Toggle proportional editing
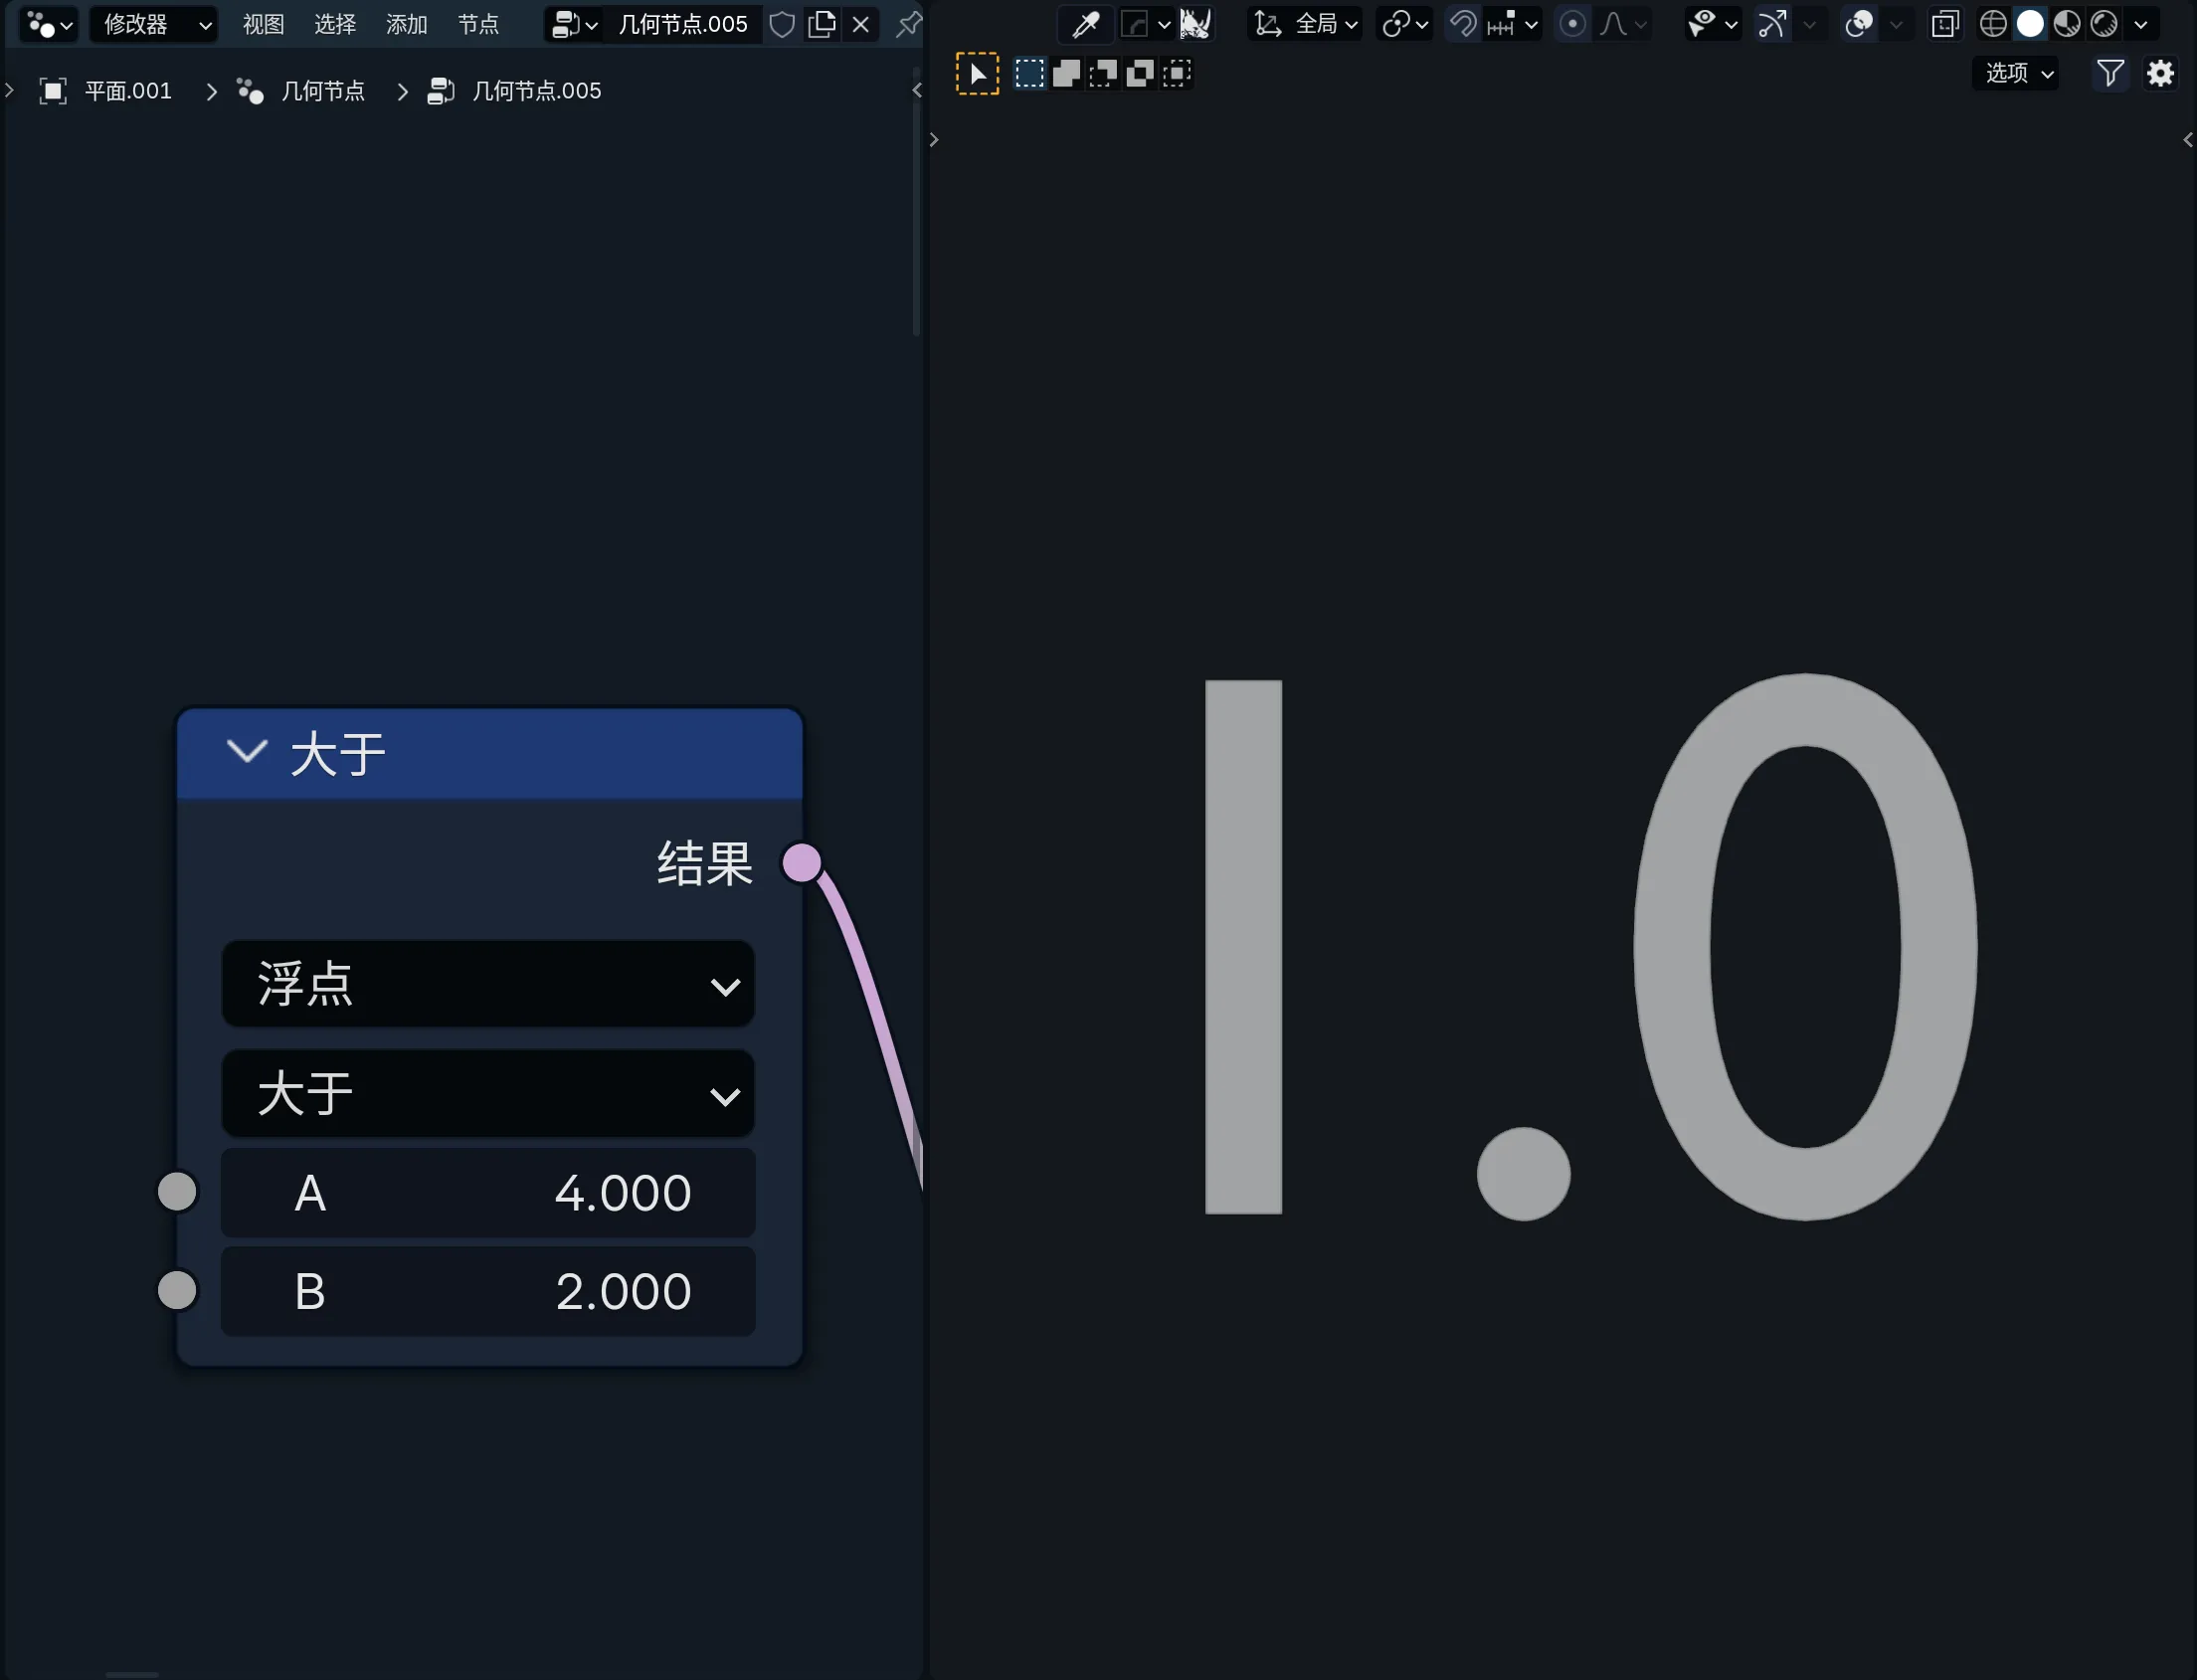The image size is (2197, 1680). (x=1572, y=24)
